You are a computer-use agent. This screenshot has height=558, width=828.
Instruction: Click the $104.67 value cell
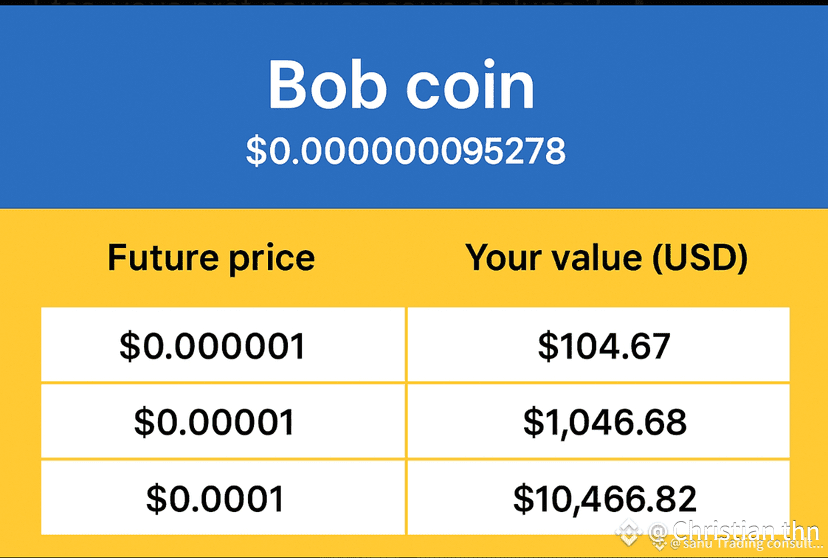click(599, 345)
